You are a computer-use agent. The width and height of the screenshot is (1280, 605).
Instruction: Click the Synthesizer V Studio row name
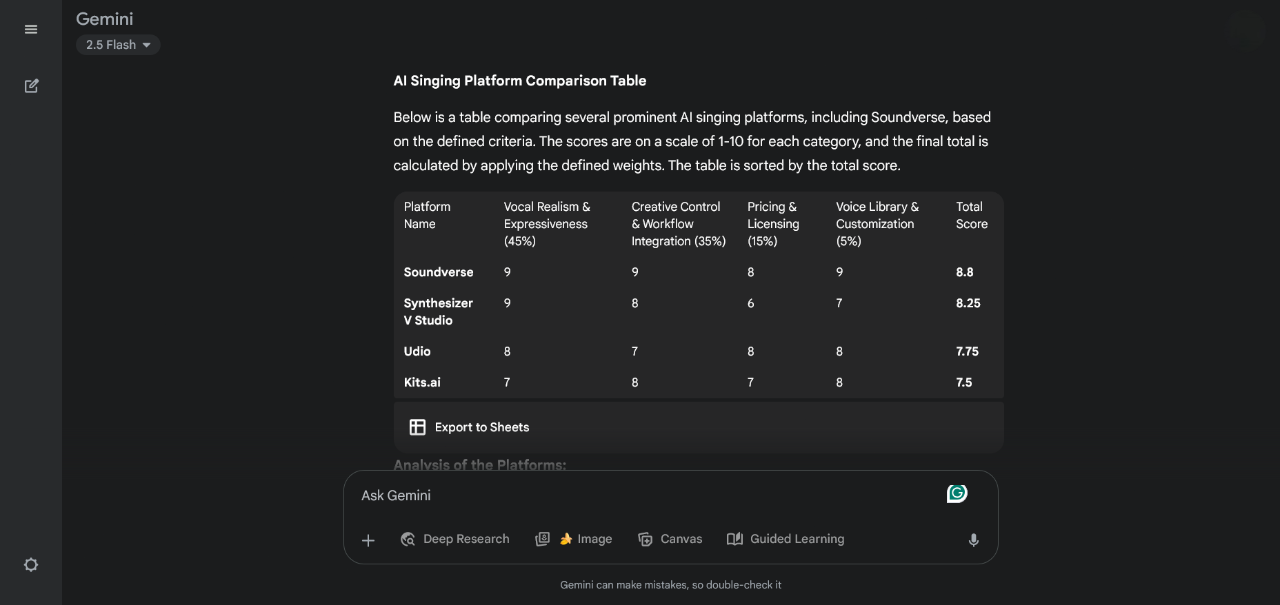pyautogui.click(x=438, y=311)
